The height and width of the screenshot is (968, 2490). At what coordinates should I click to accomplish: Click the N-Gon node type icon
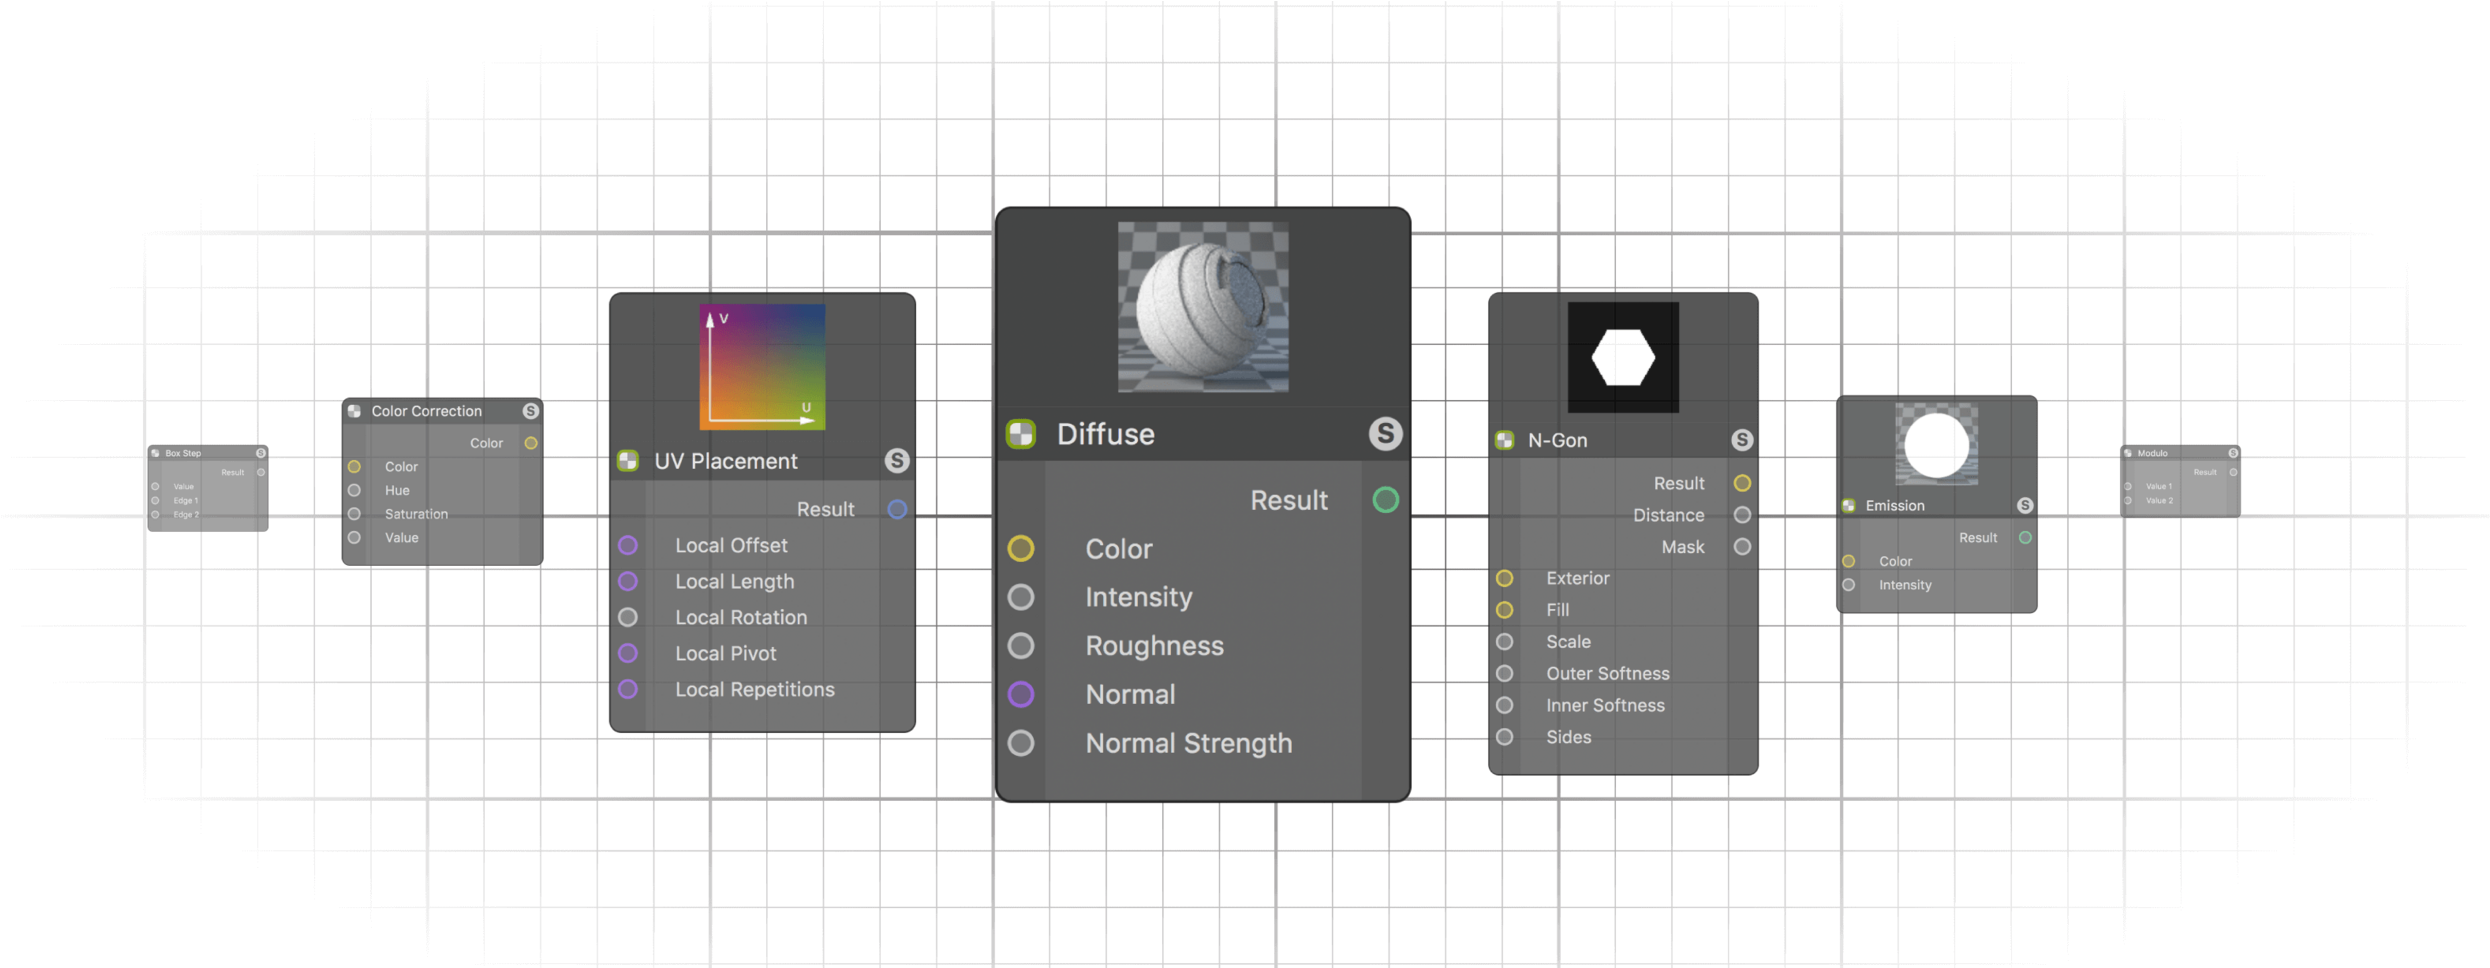[x=1505, y=440]
